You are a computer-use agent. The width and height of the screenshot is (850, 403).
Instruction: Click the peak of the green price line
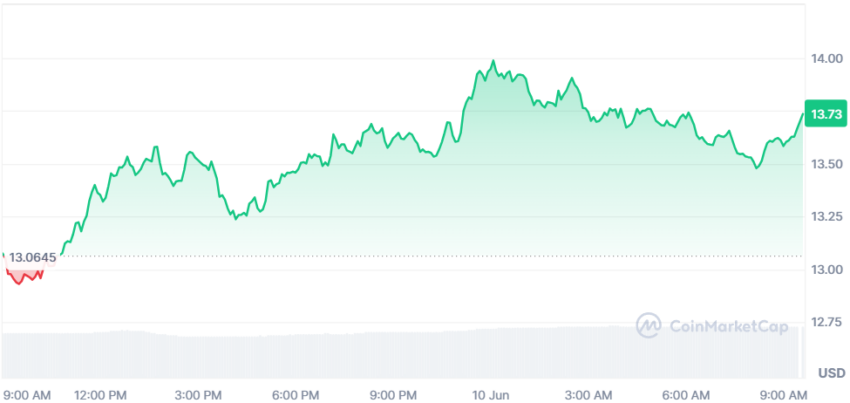493,61
